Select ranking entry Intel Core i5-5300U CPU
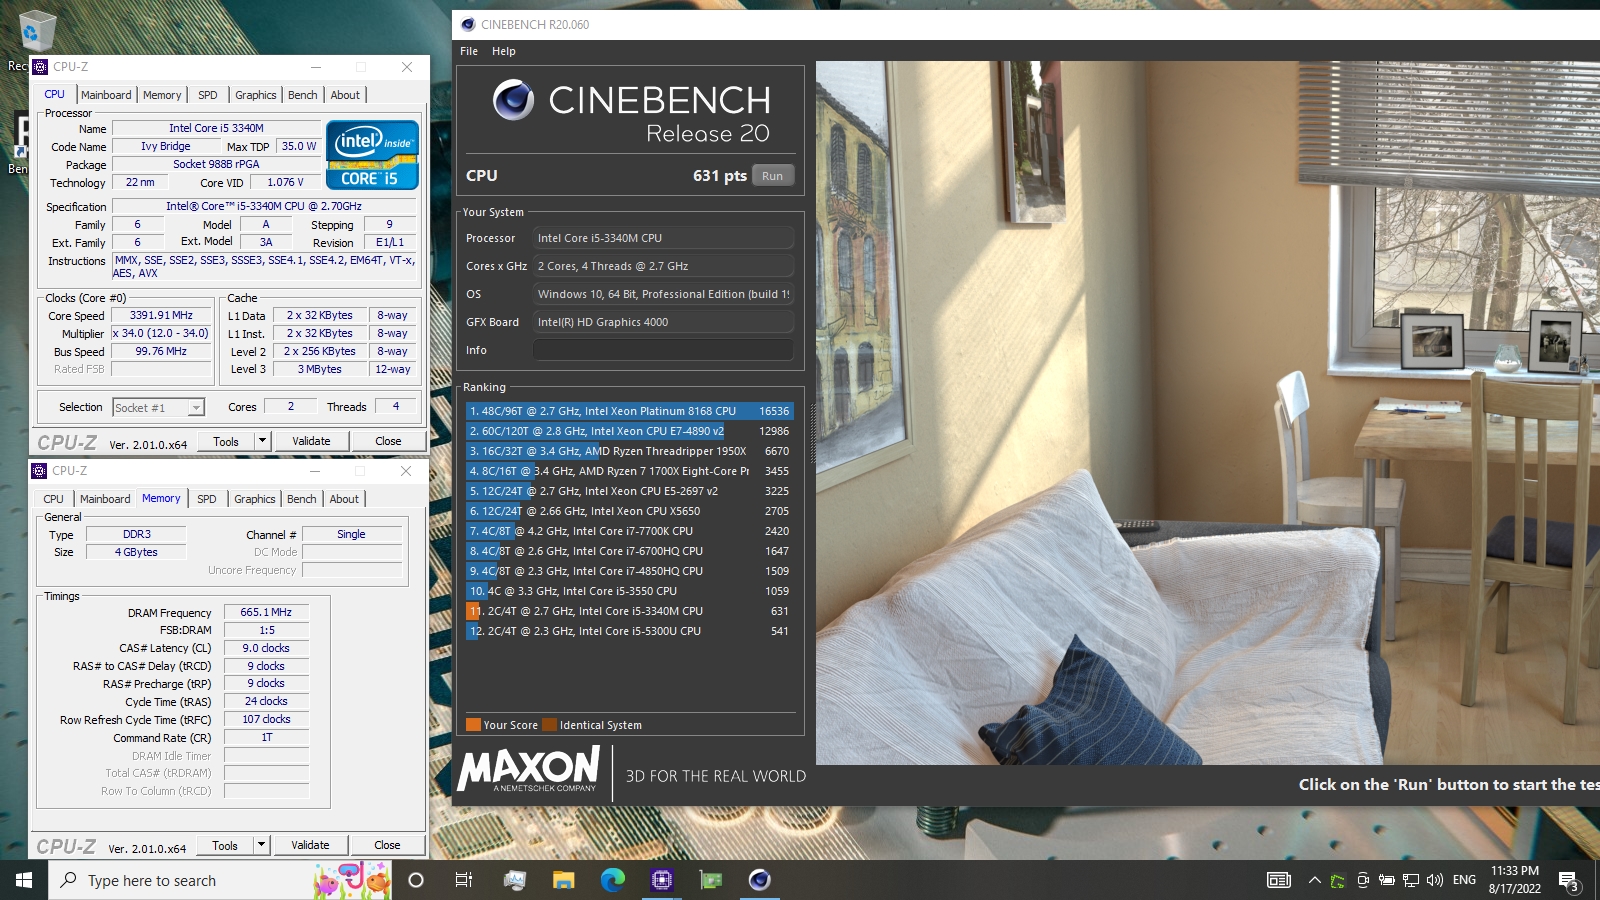Screen dimensions: 1600x900 [630, 631]
